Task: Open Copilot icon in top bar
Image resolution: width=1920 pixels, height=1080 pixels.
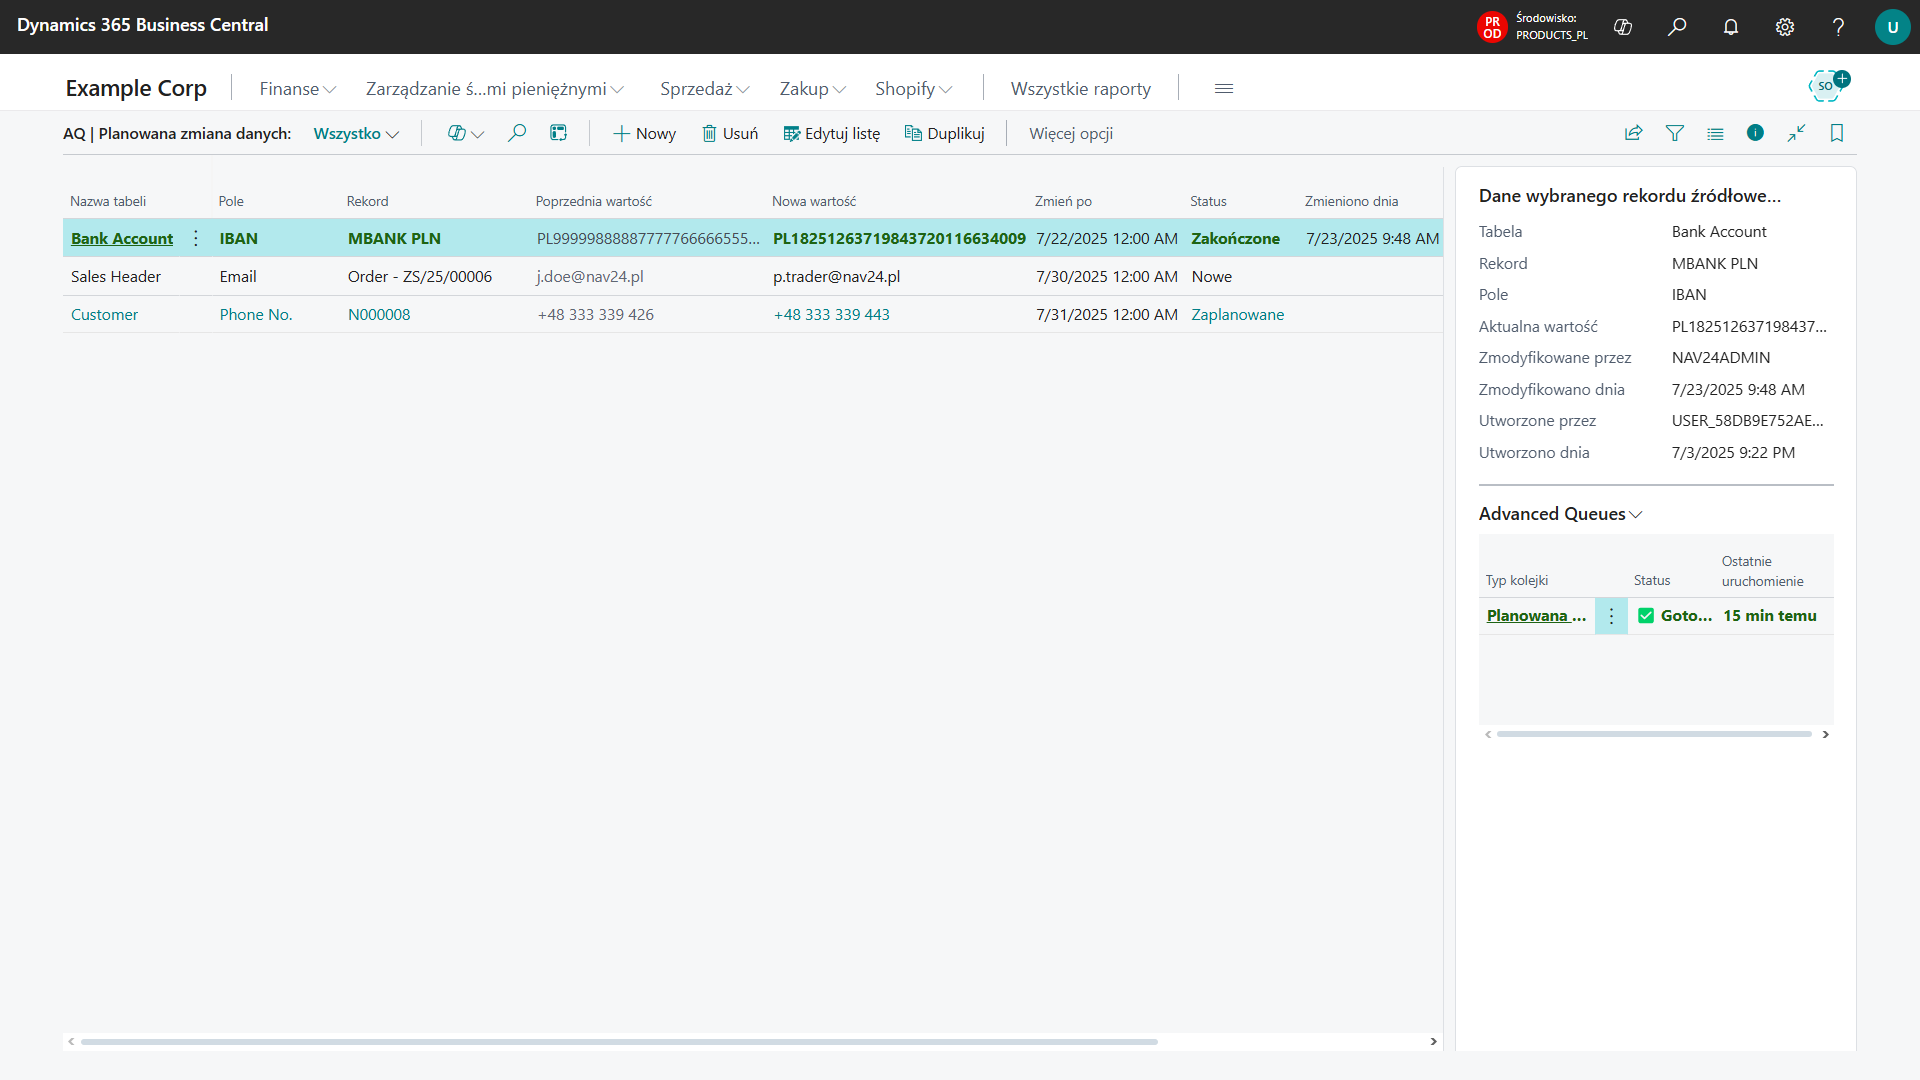Action: (1623, 27)
